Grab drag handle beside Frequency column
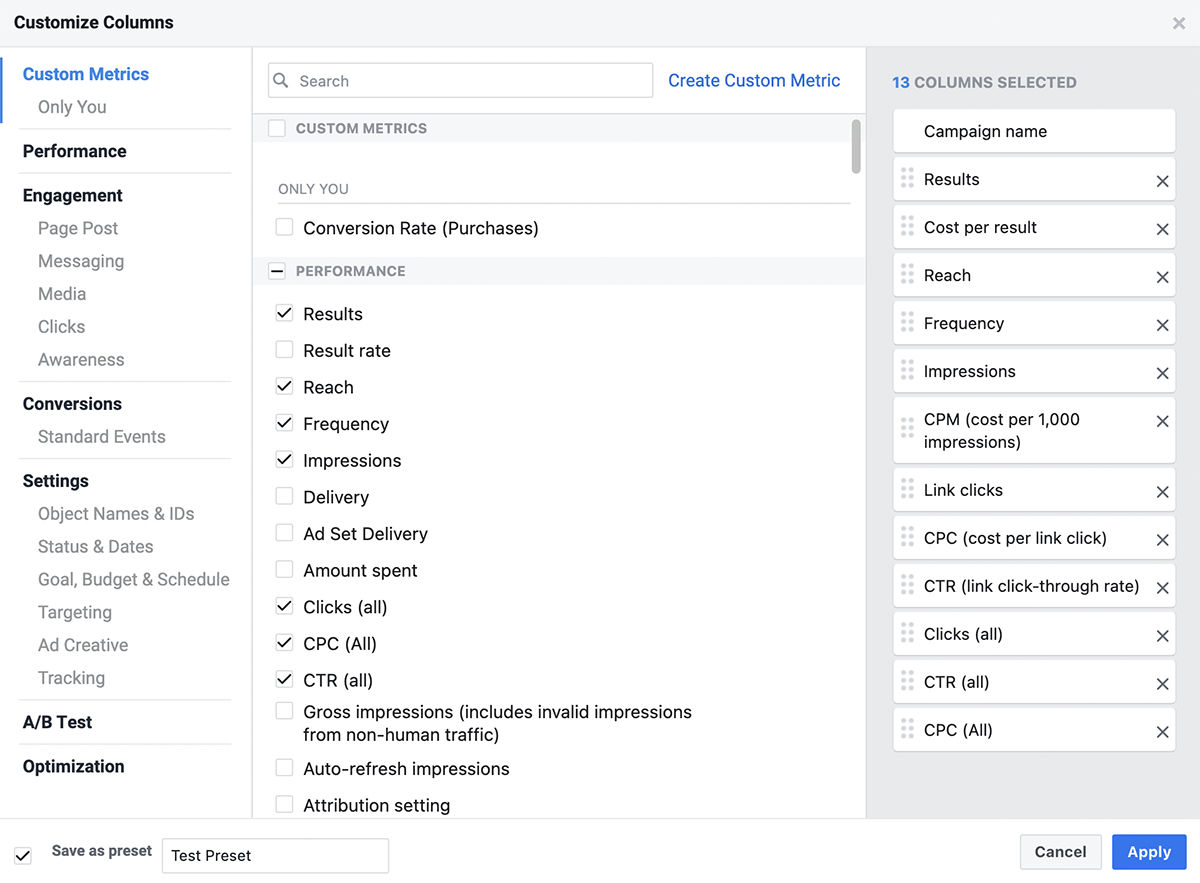This screenshot has height=883, width=1200. click(907, 322)
